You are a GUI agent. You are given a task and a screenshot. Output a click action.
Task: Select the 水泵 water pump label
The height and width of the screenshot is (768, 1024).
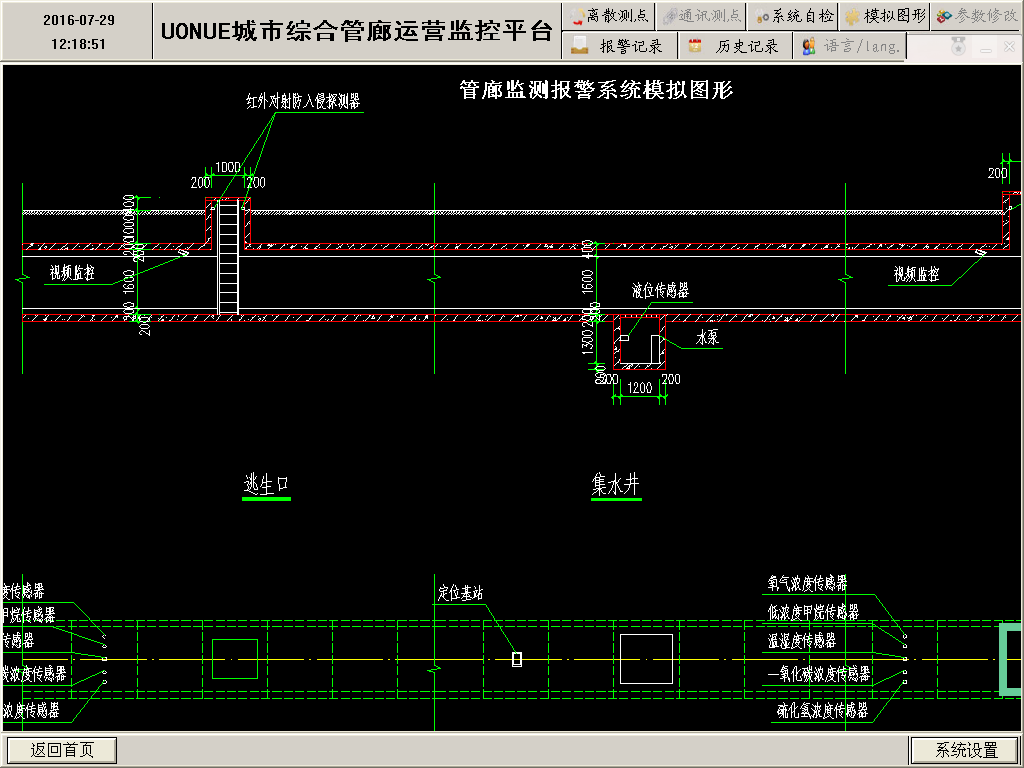(x=707, y=338)
